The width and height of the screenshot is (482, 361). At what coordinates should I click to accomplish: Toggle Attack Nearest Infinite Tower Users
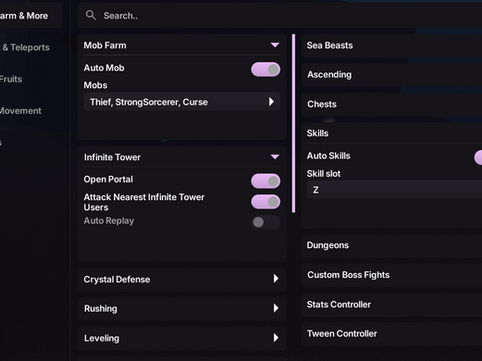pos(265,202)
